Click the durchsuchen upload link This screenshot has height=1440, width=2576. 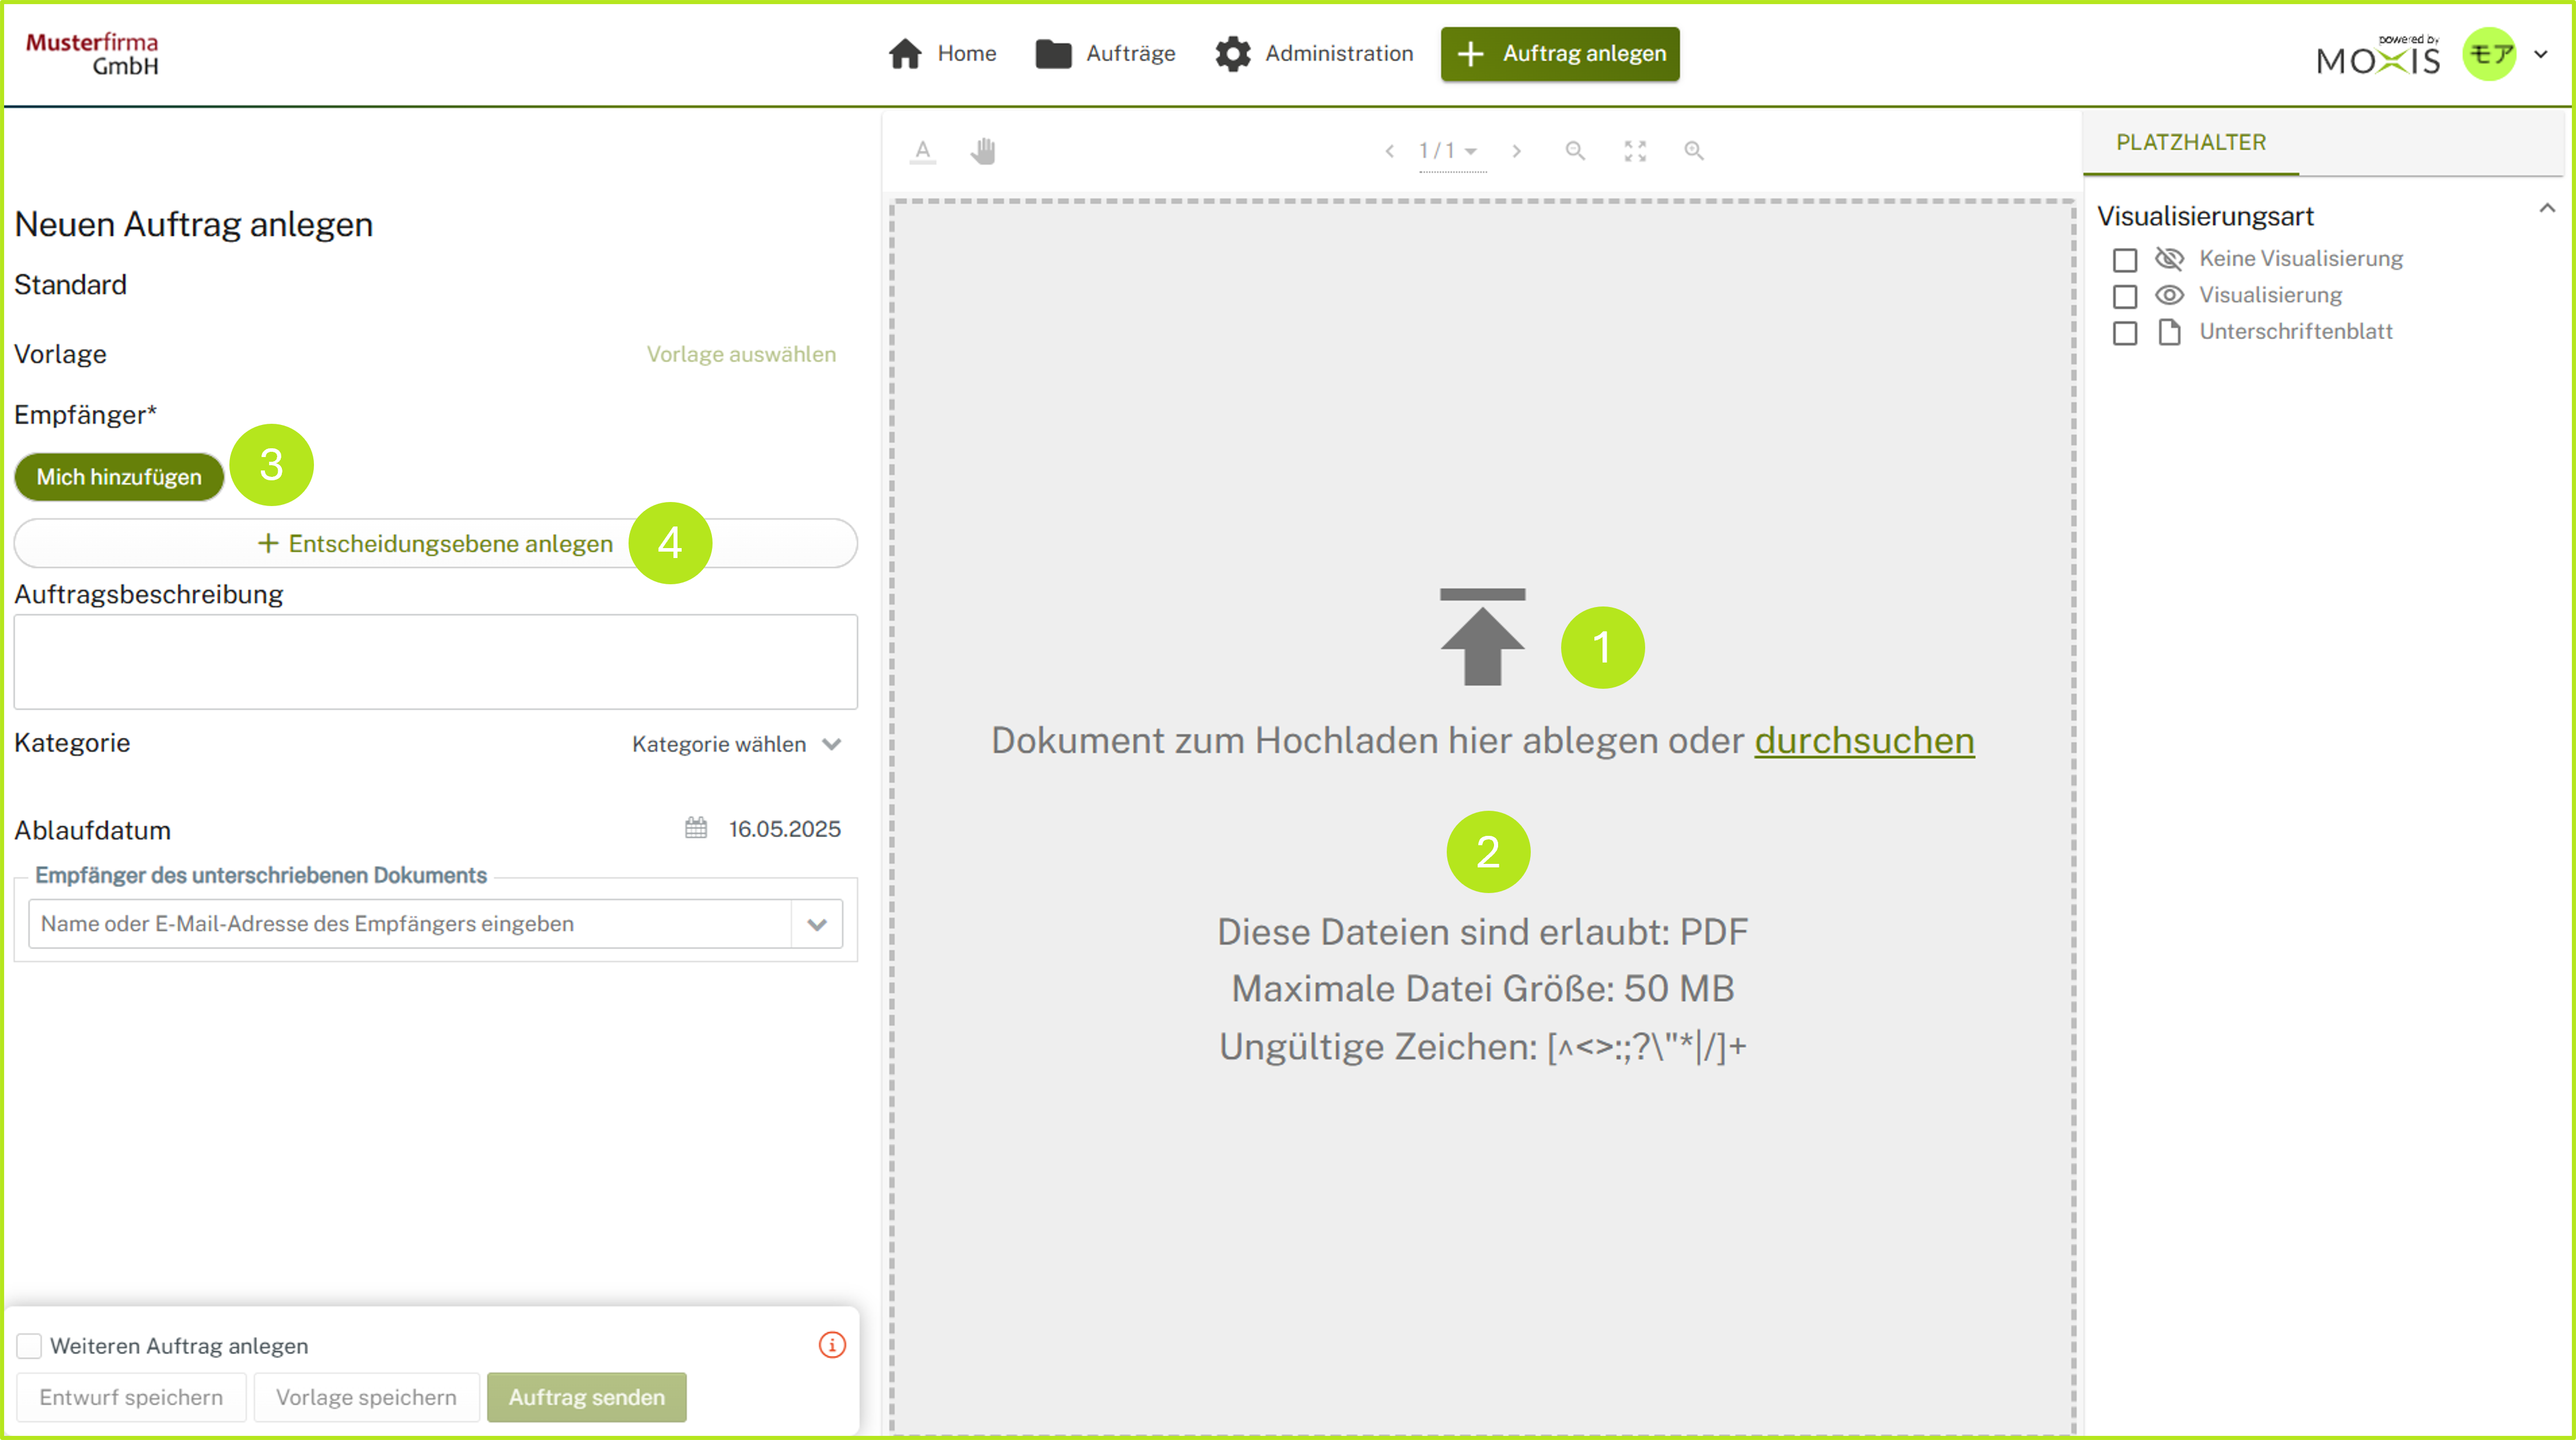coord(1863,741)
